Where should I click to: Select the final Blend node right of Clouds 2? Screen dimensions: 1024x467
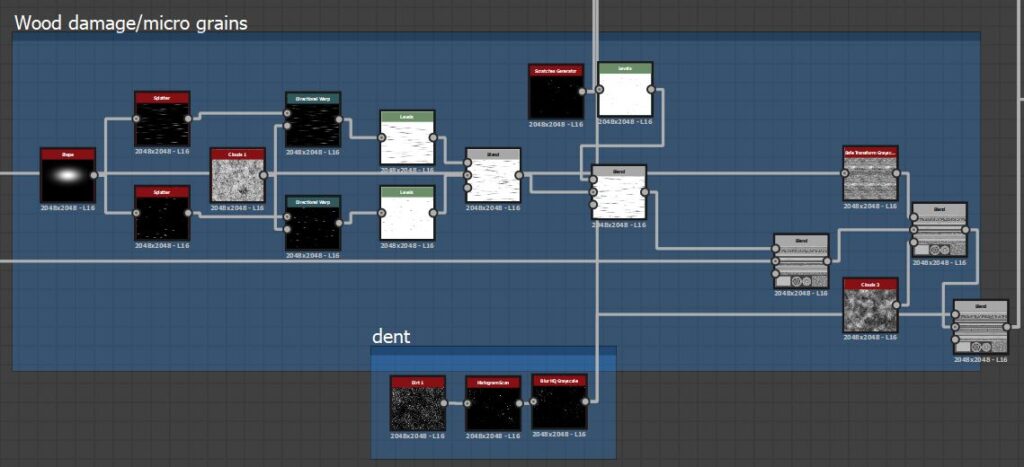point(981,327)
